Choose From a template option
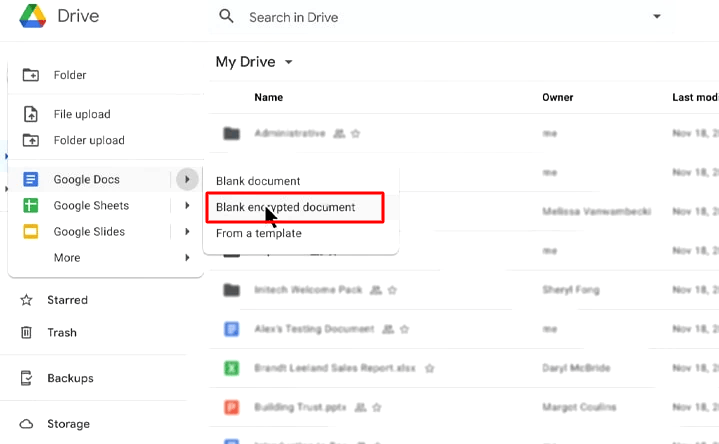Viewport: 719px width, 444px height. tap(258, 233)
